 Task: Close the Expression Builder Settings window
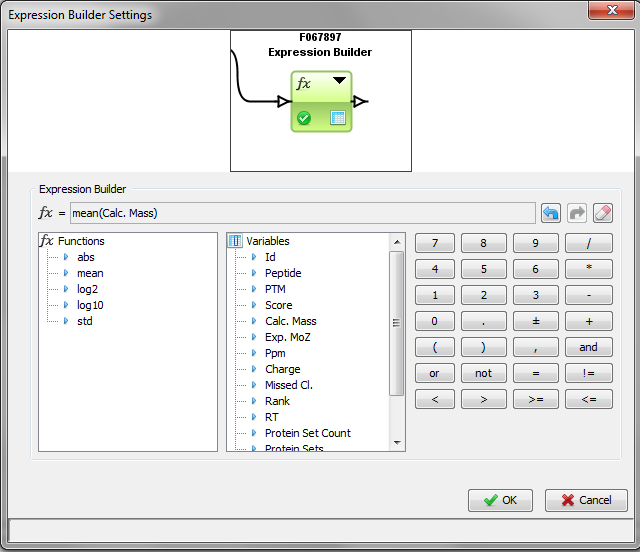point(612,10)
